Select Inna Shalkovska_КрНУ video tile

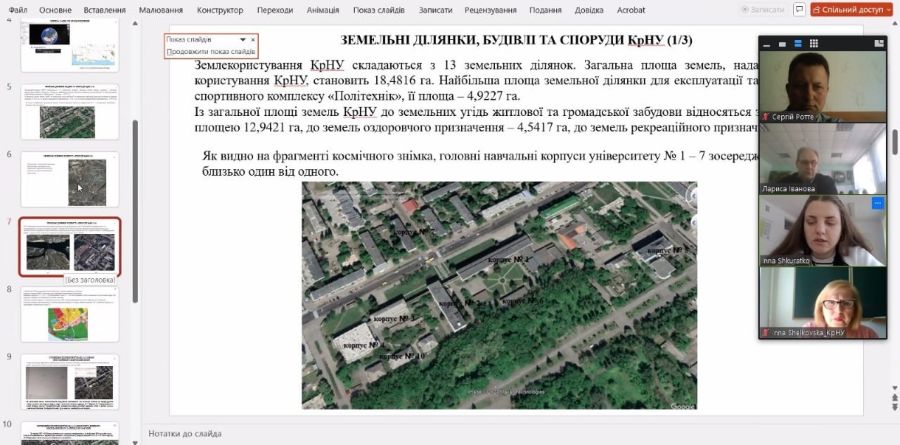(823, 303)
